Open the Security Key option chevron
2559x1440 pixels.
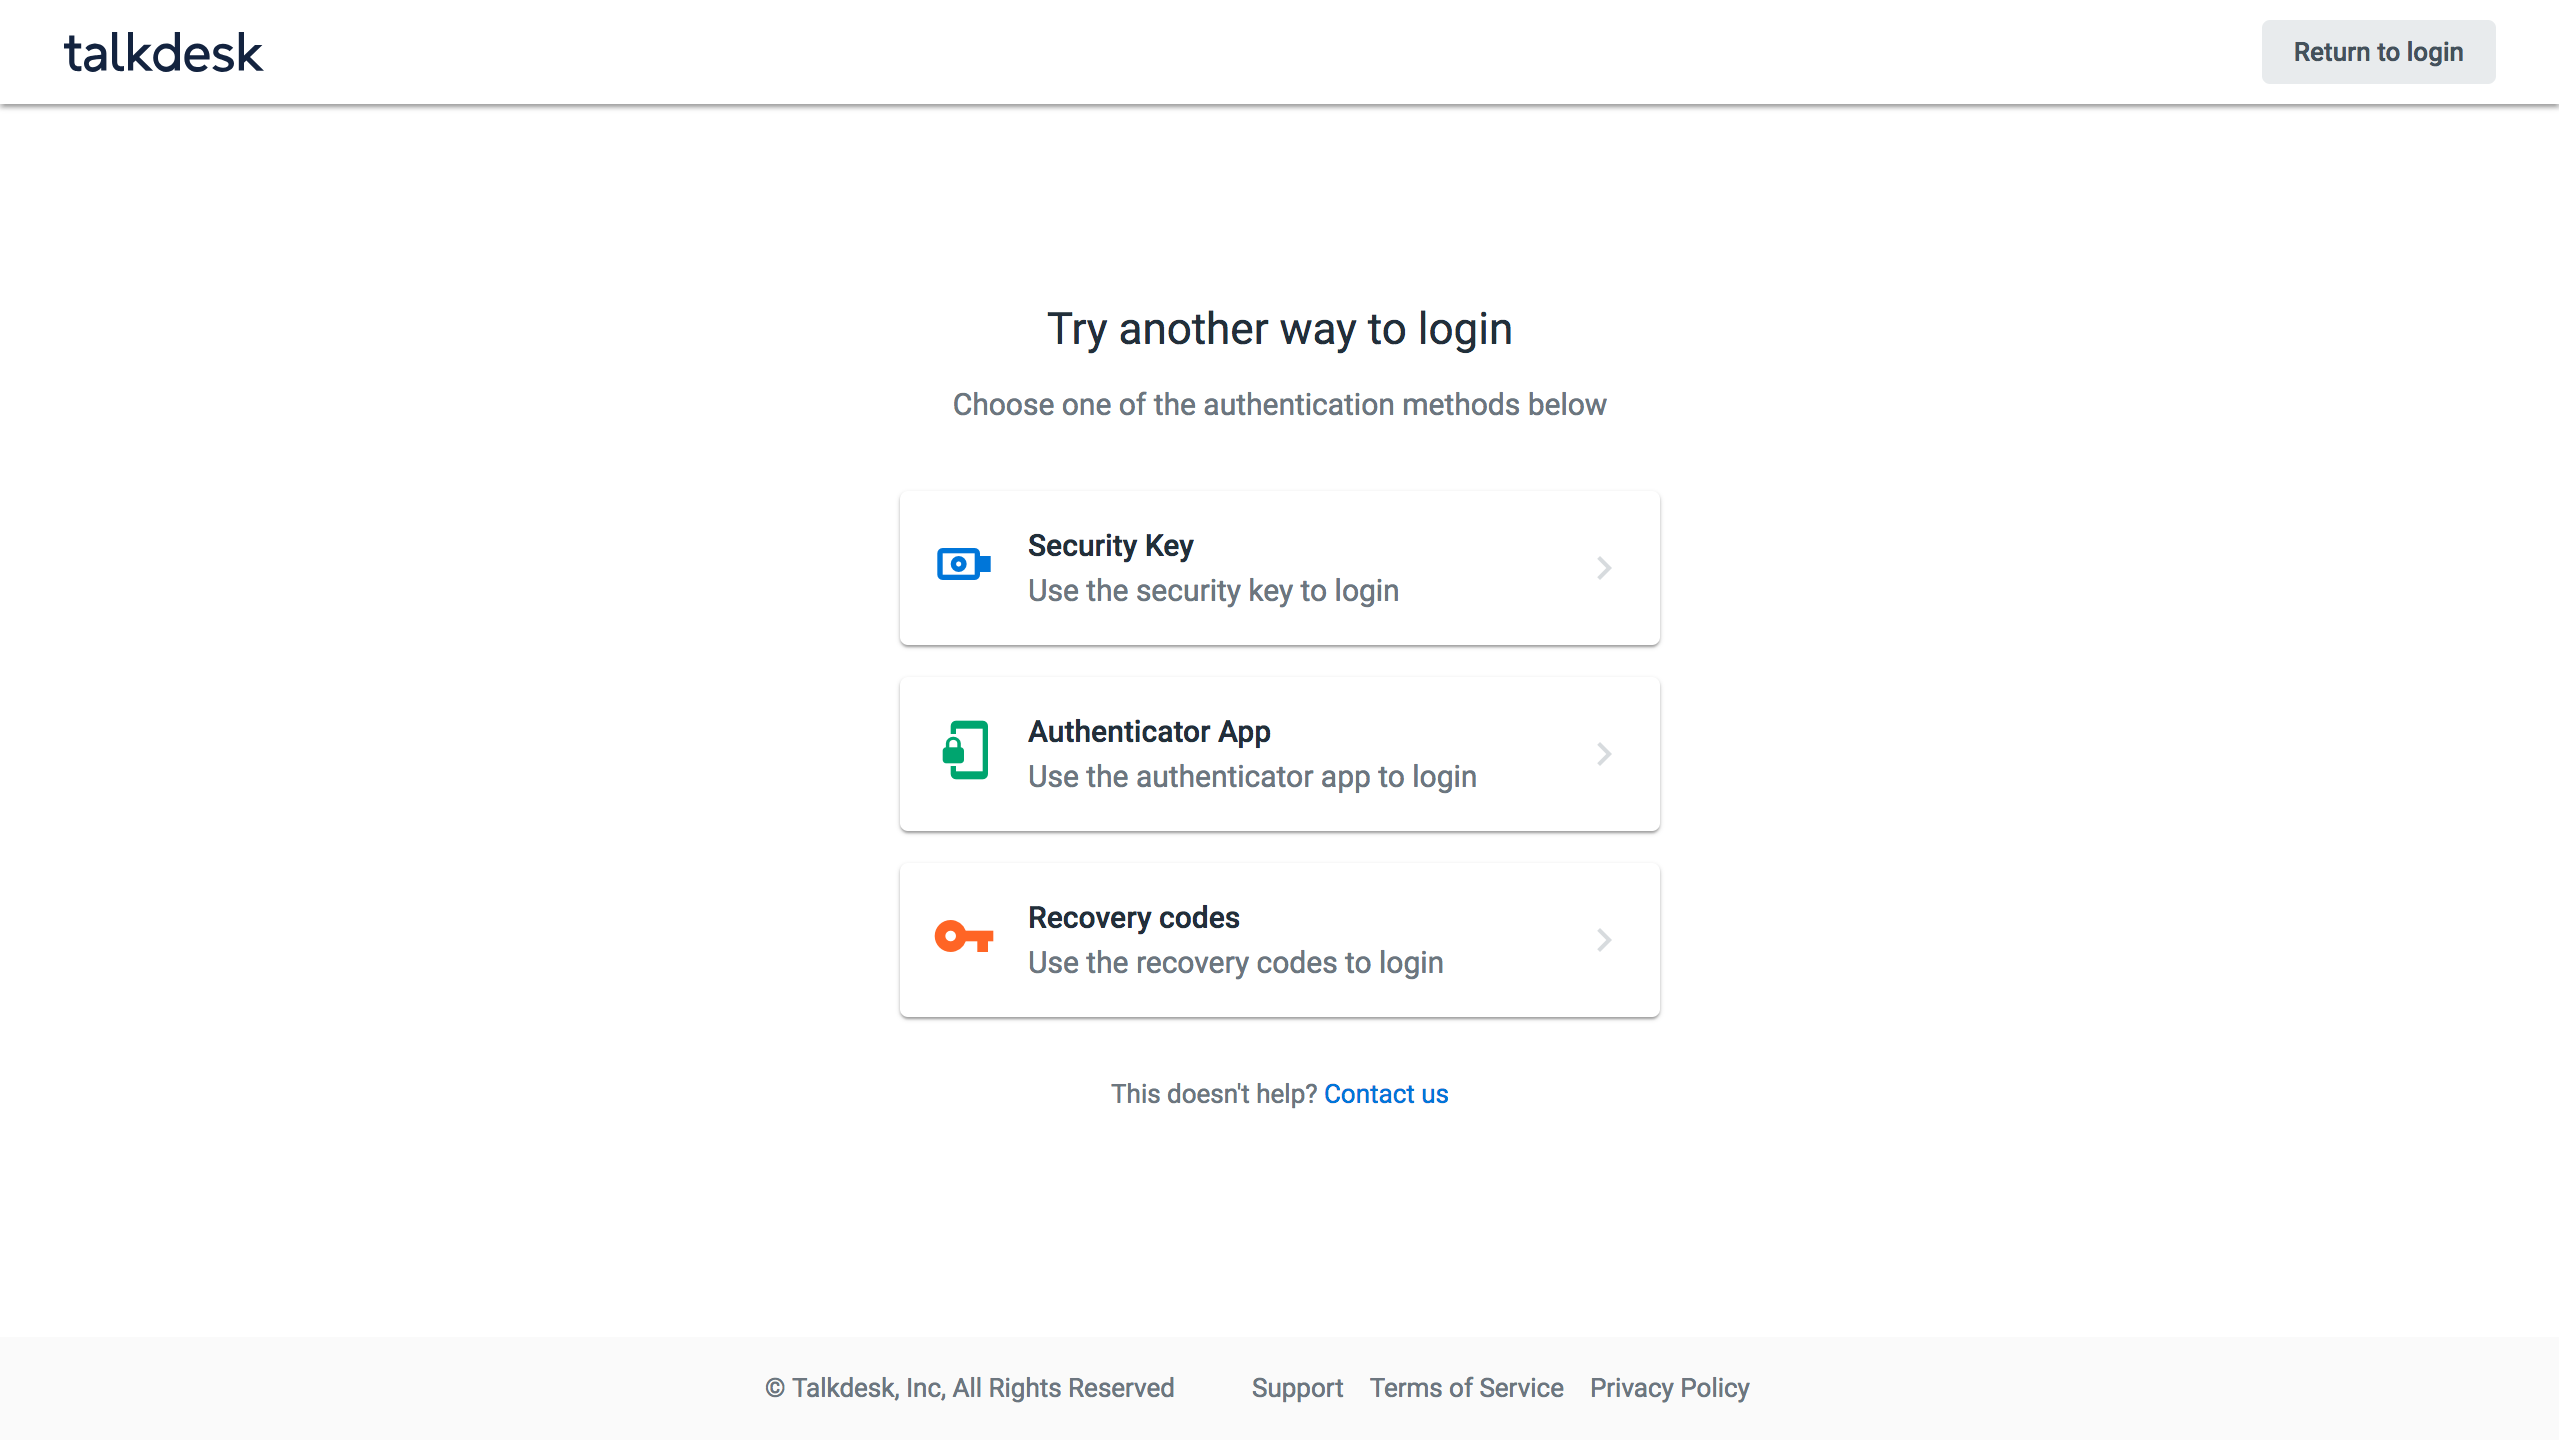coord(1604,568)
